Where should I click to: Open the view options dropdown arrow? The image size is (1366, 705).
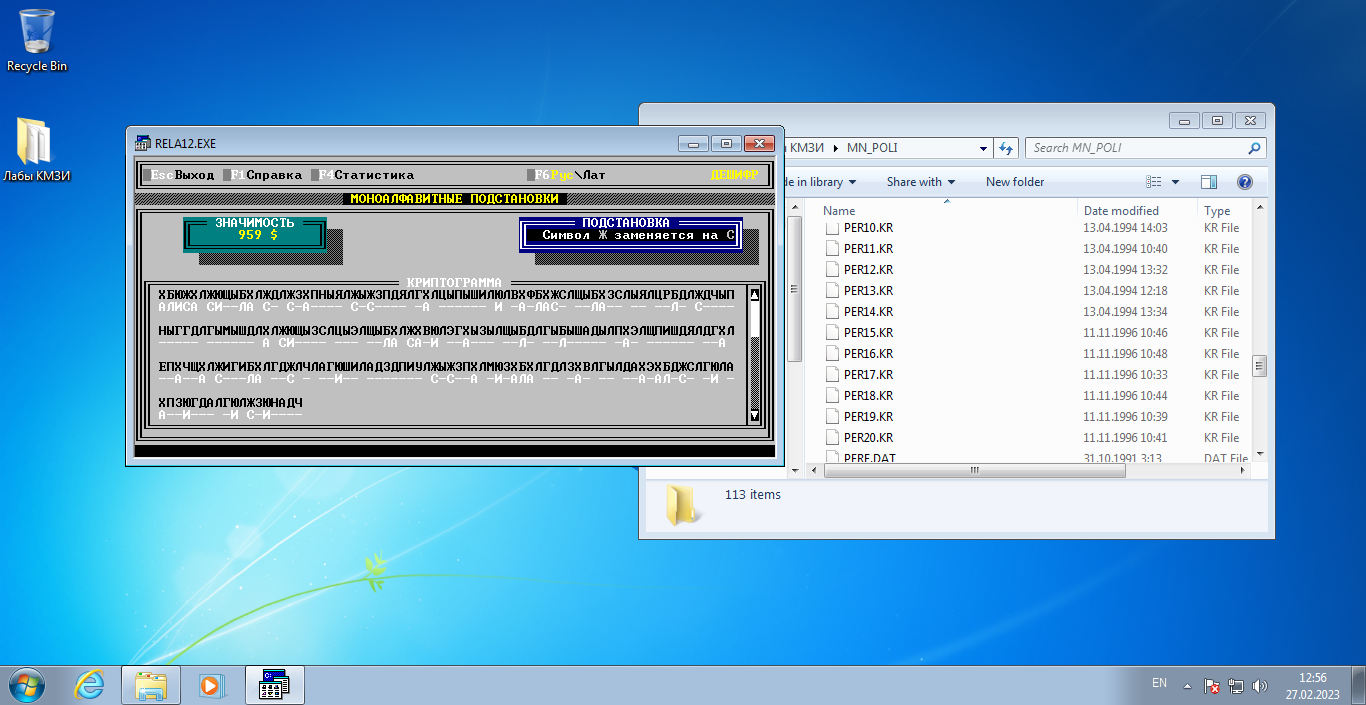tap(1175, 182)
